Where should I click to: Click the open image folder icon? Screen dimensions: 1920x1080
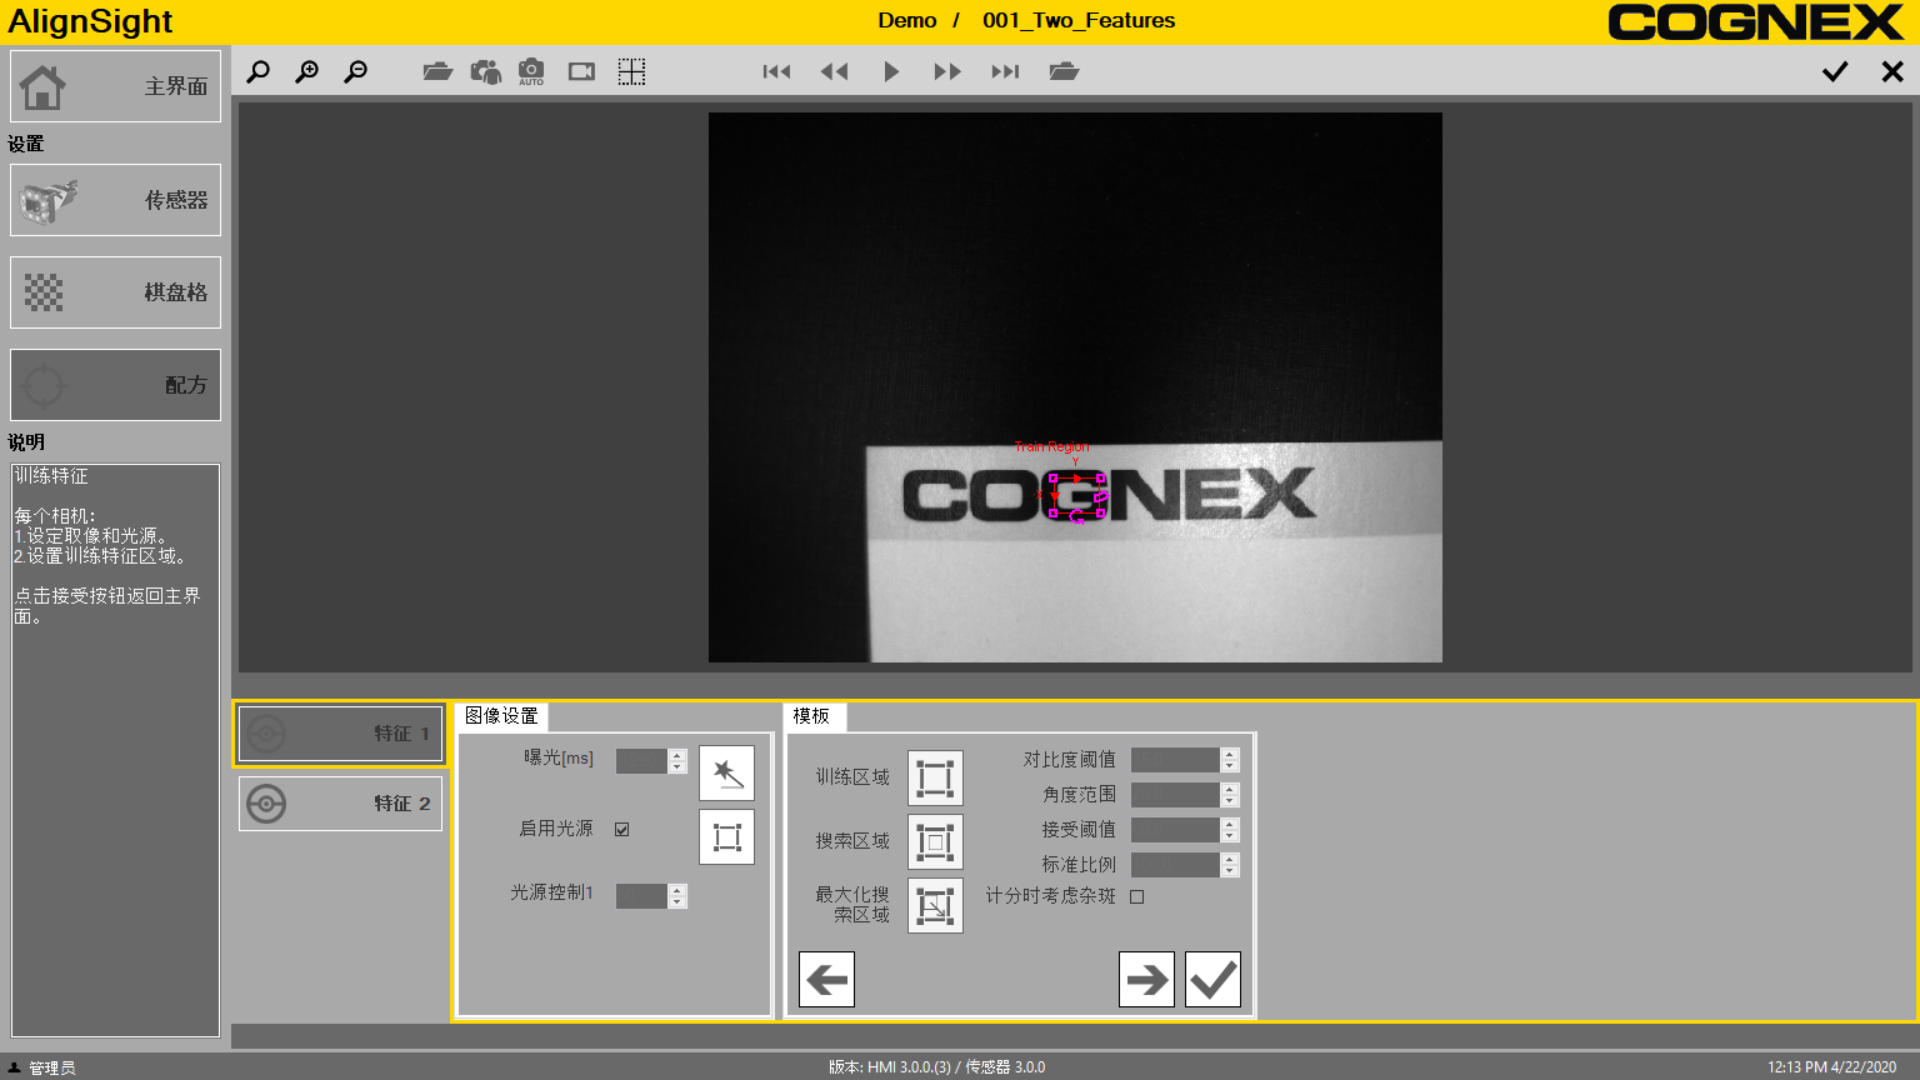437,71
